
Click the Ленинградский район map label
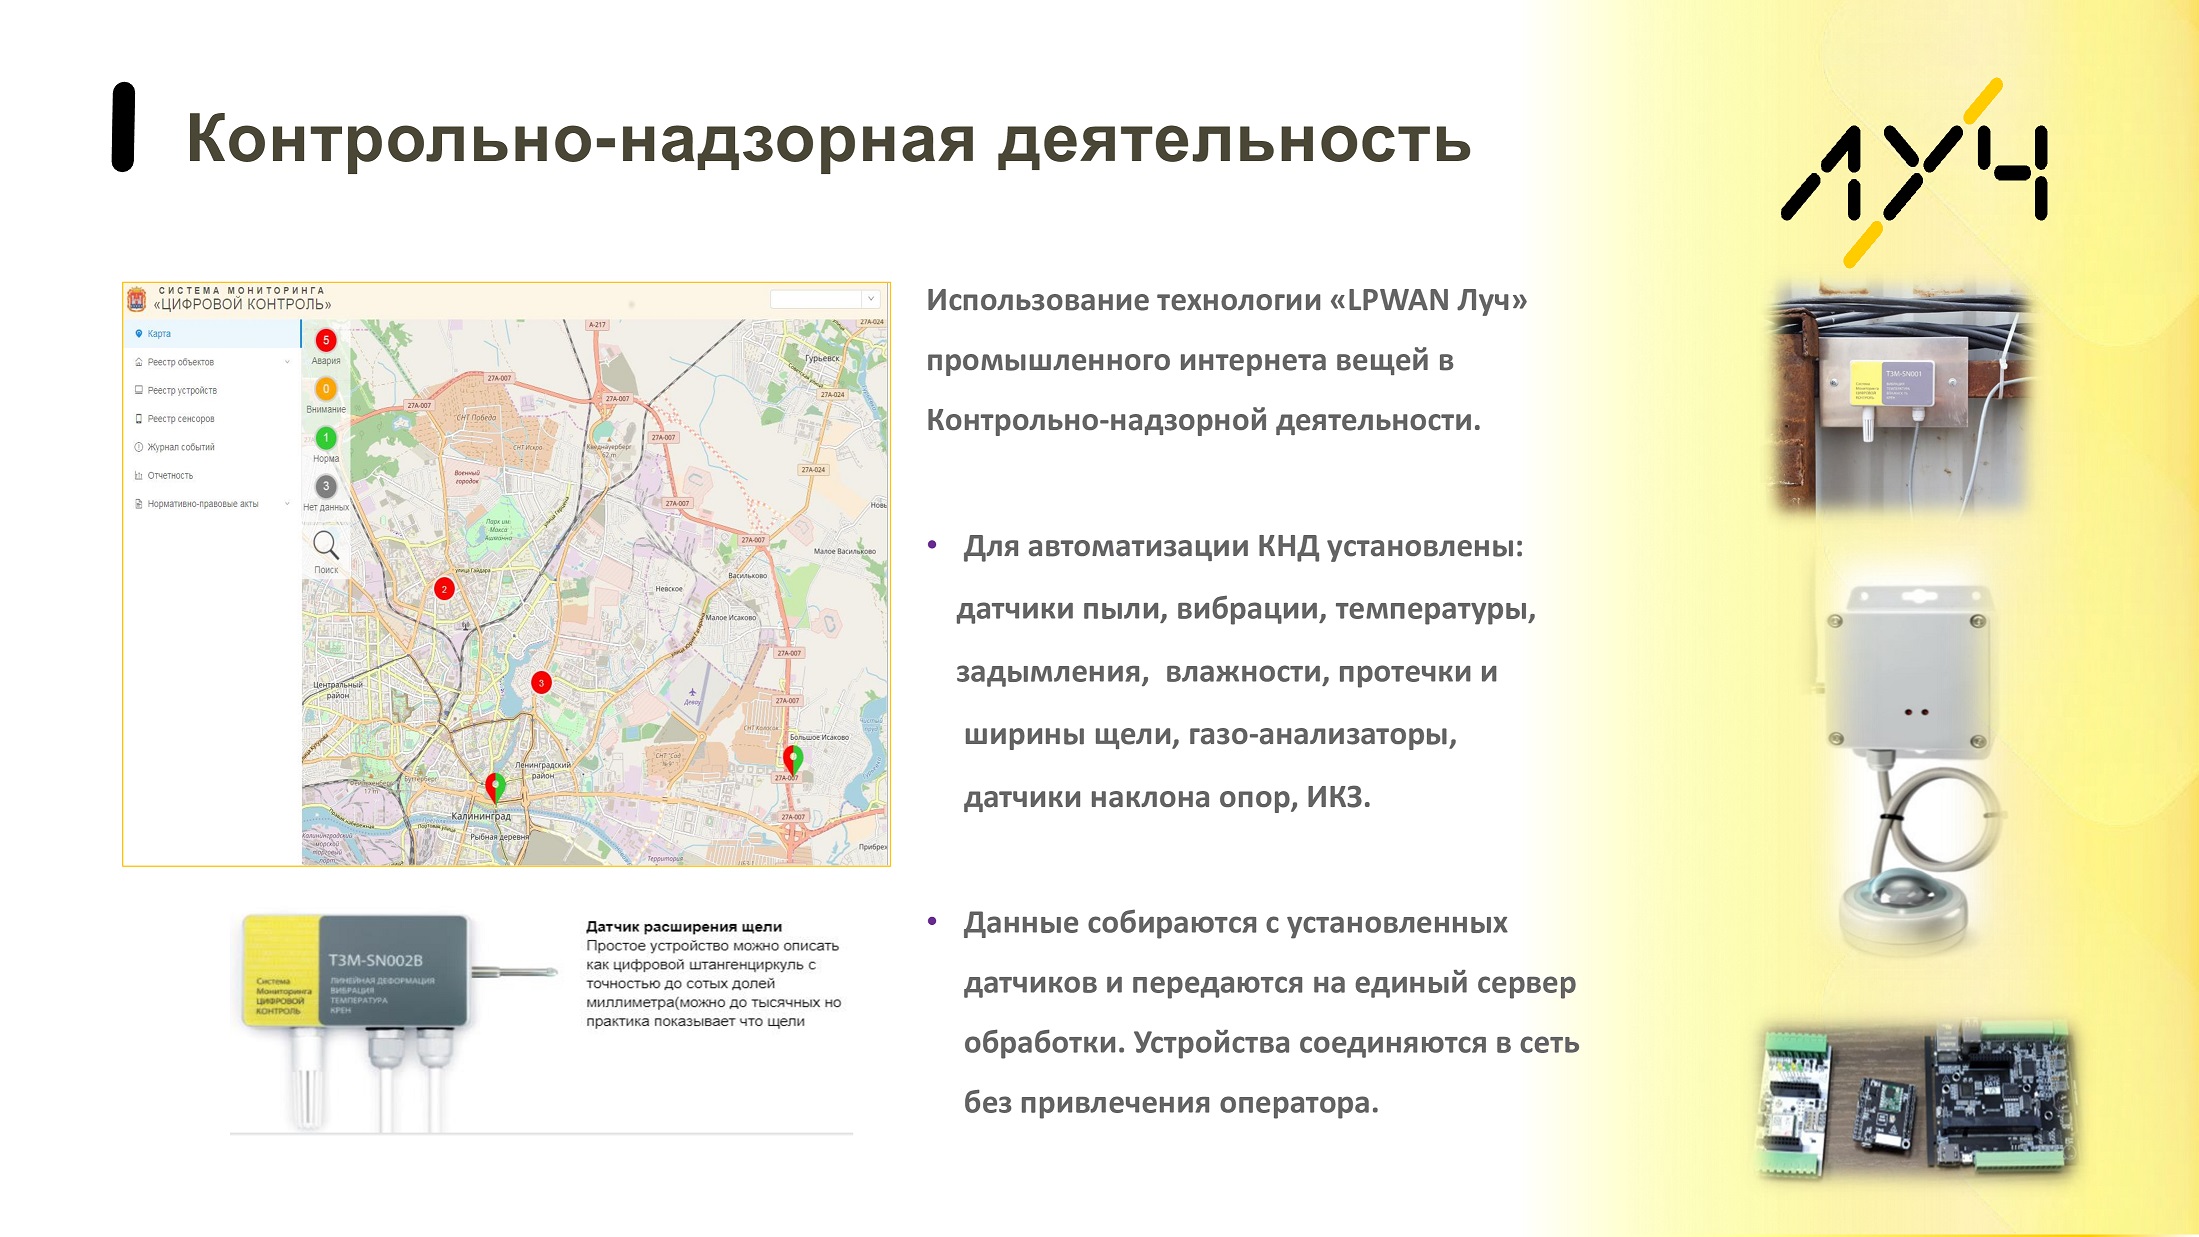tap(543, 770)
